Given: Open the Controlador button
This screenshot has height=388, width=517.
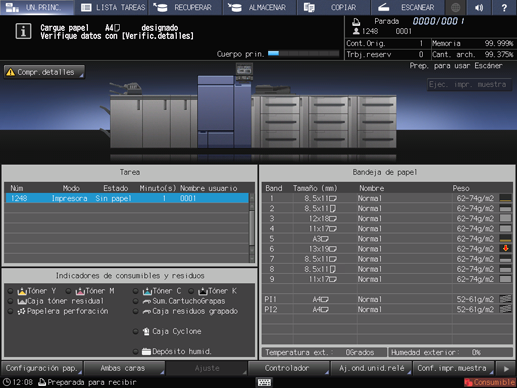Looking at the screenshot, I should (289, 368).
